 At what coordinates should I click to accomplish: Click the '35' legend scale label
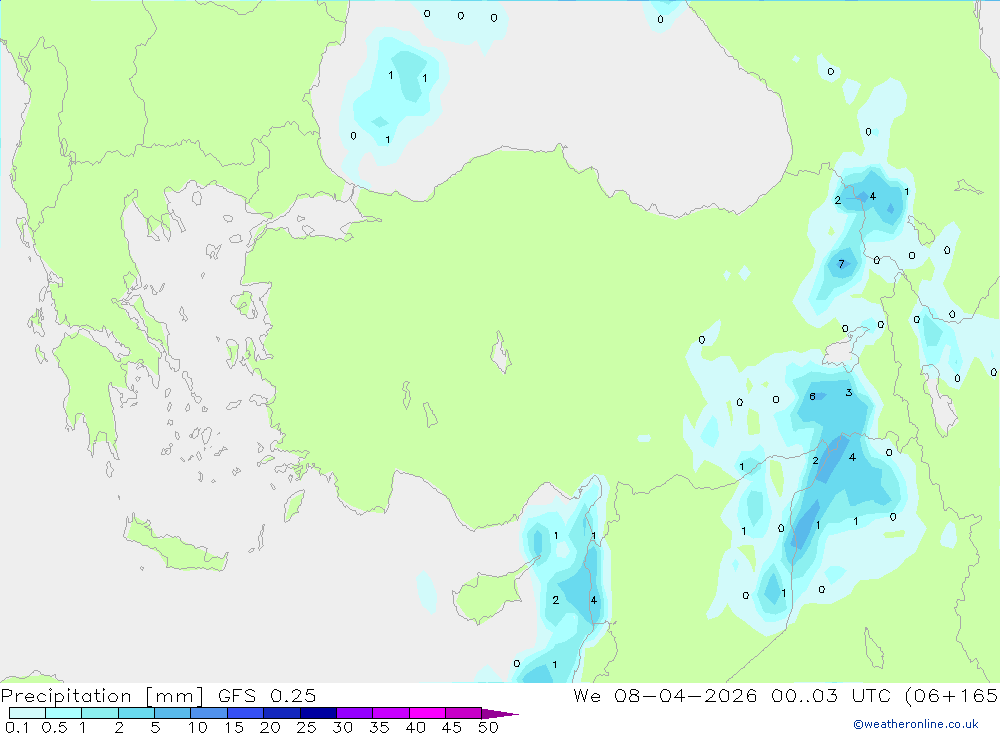pyautogui.click(x=379, y=727)
